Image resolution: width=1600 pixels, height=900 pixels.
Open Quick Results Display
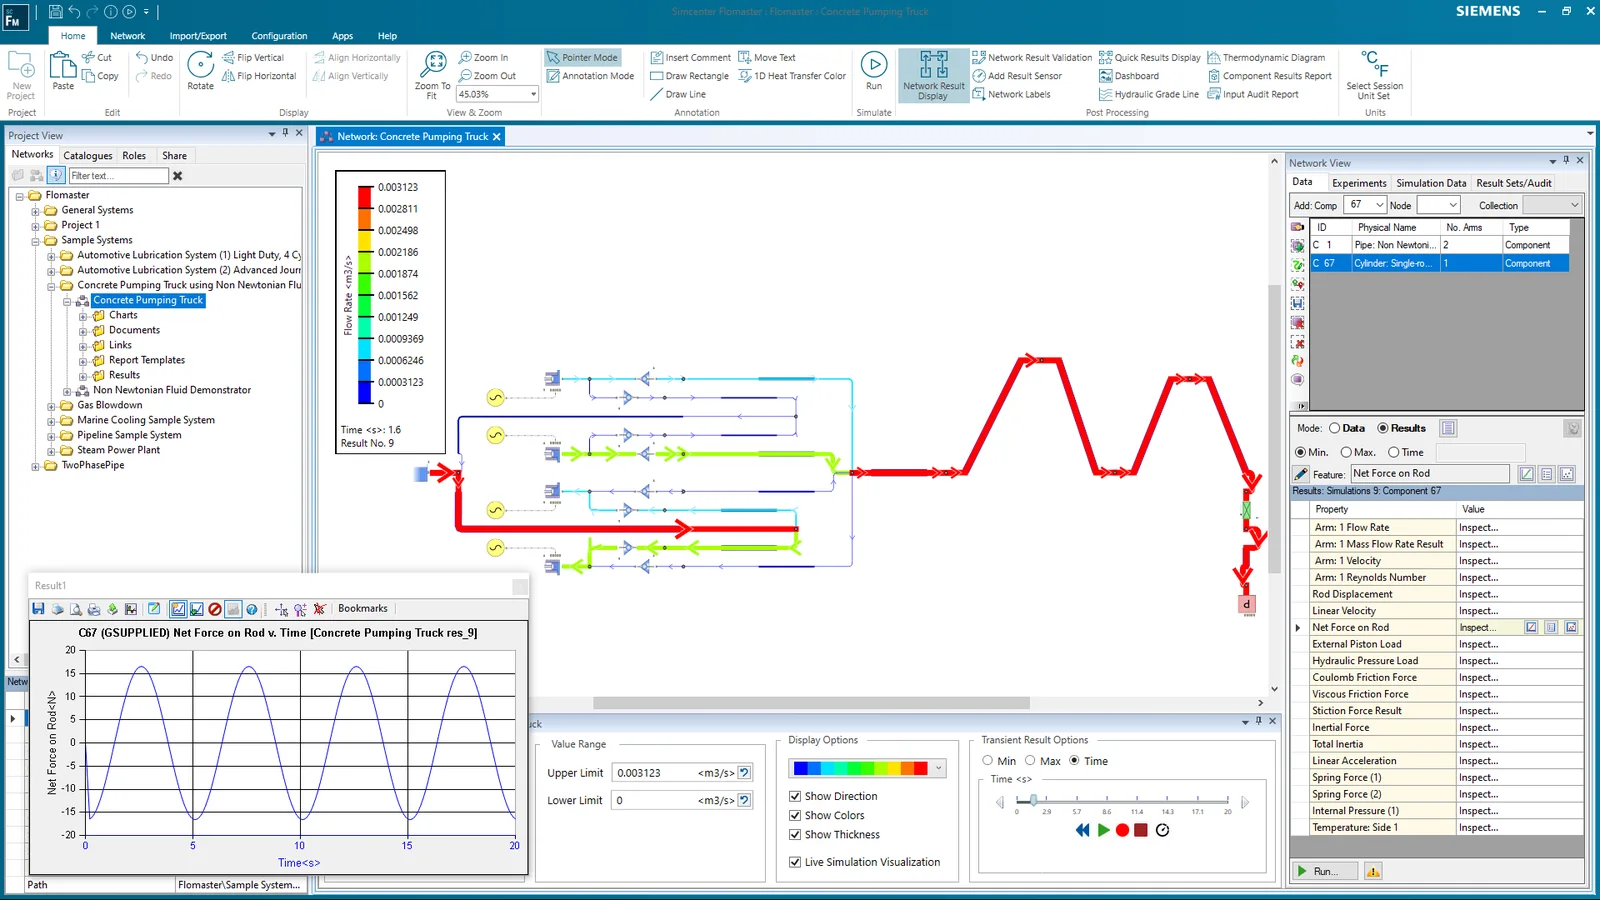[x=1150, y=58]
